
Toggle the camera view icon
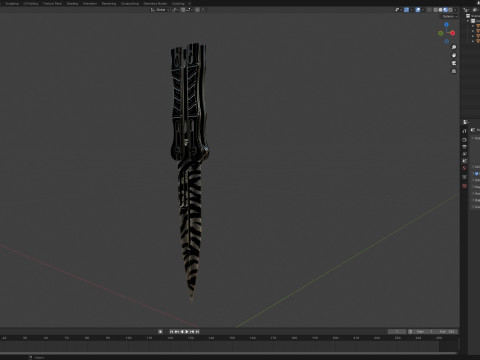point(454,63)
